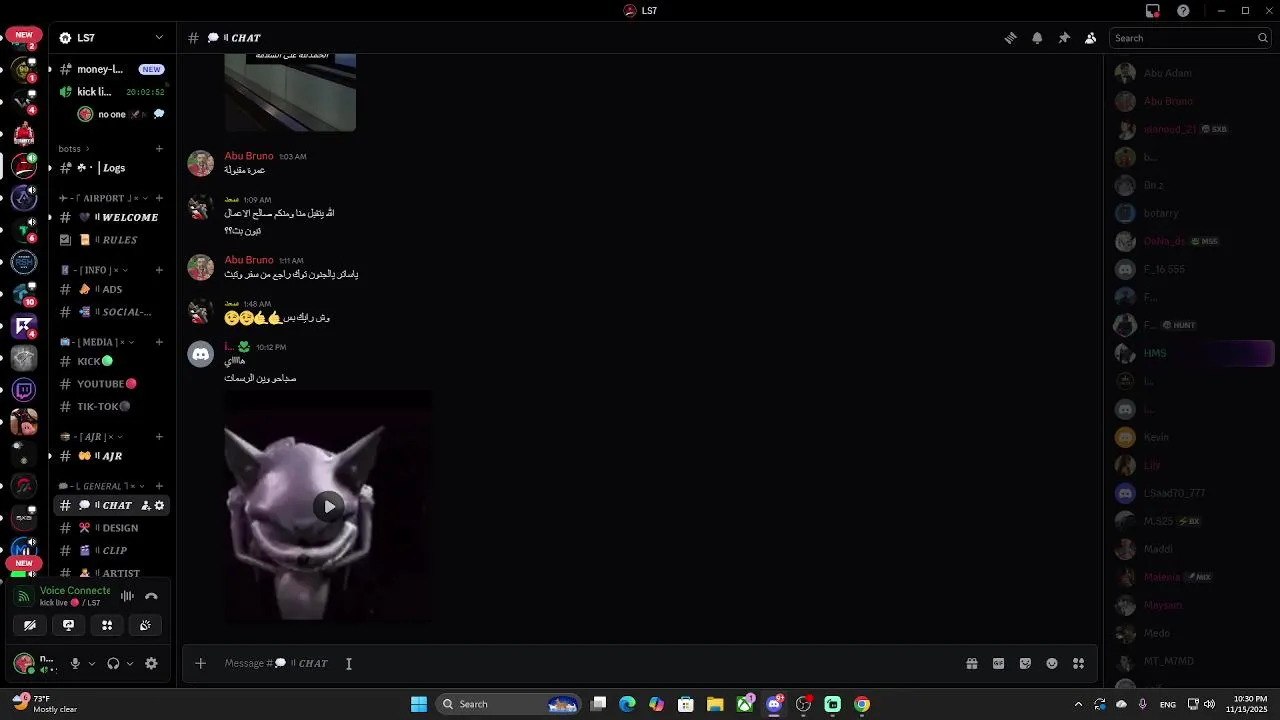Open the Threads icon in channel header
This screenshot has width=1280, height=720.
(1011, 38)
